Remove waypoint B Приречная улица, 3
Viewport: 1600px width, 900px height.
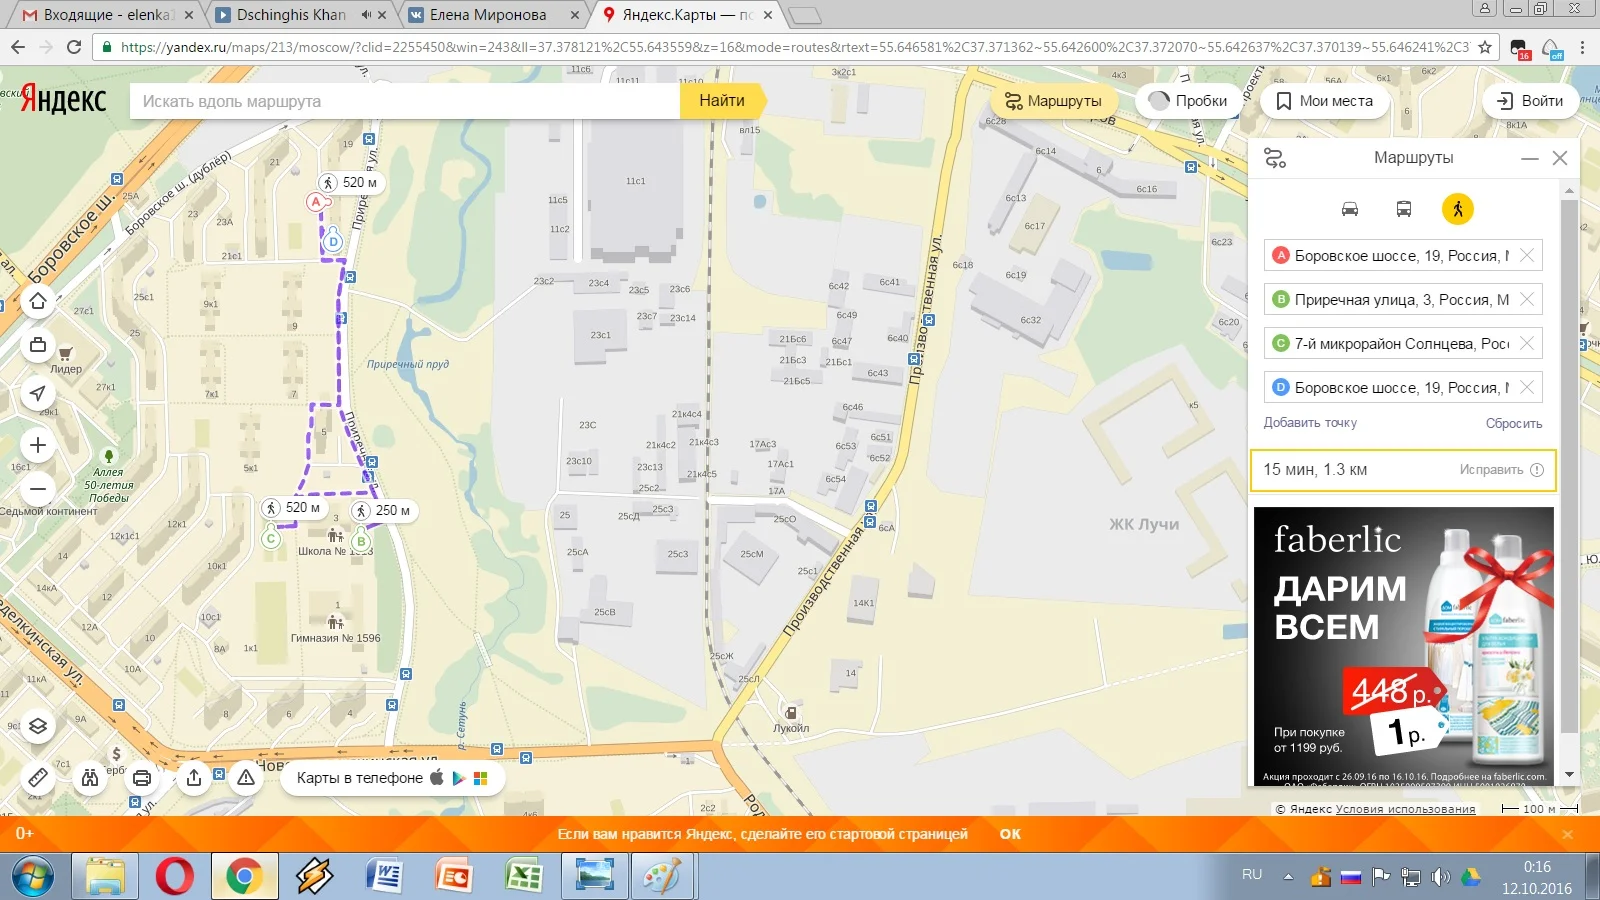click(1527, 299)
